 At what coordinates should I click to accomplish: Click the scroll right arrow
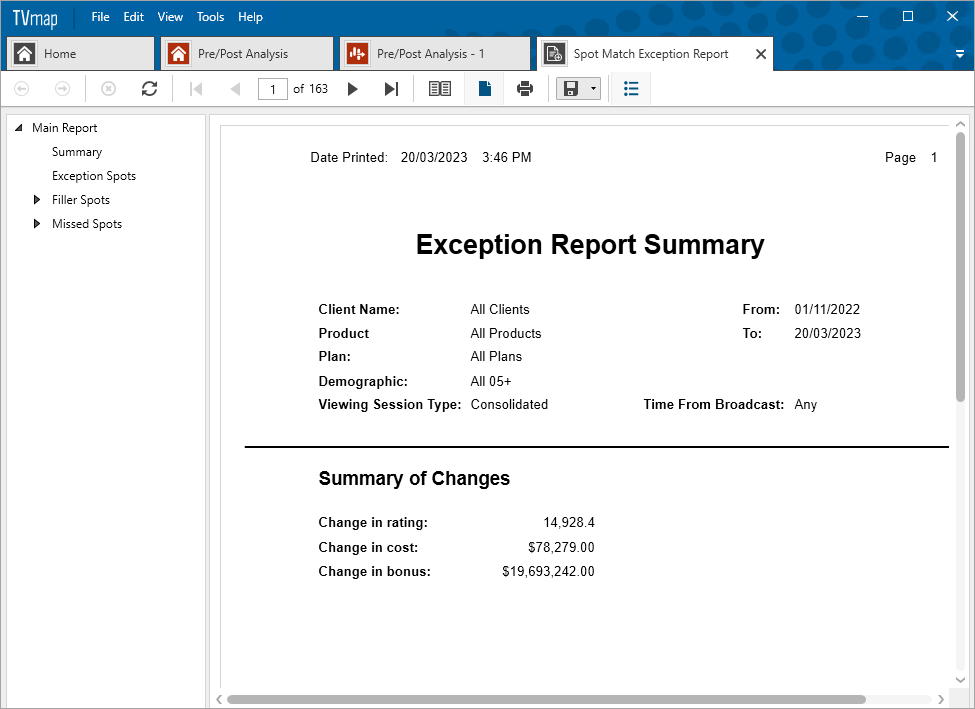tap(941, 699)
